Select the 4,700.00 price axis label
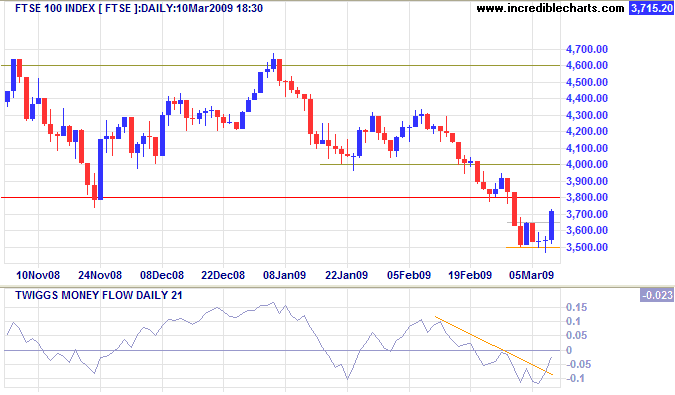 (x=587, y=49)
